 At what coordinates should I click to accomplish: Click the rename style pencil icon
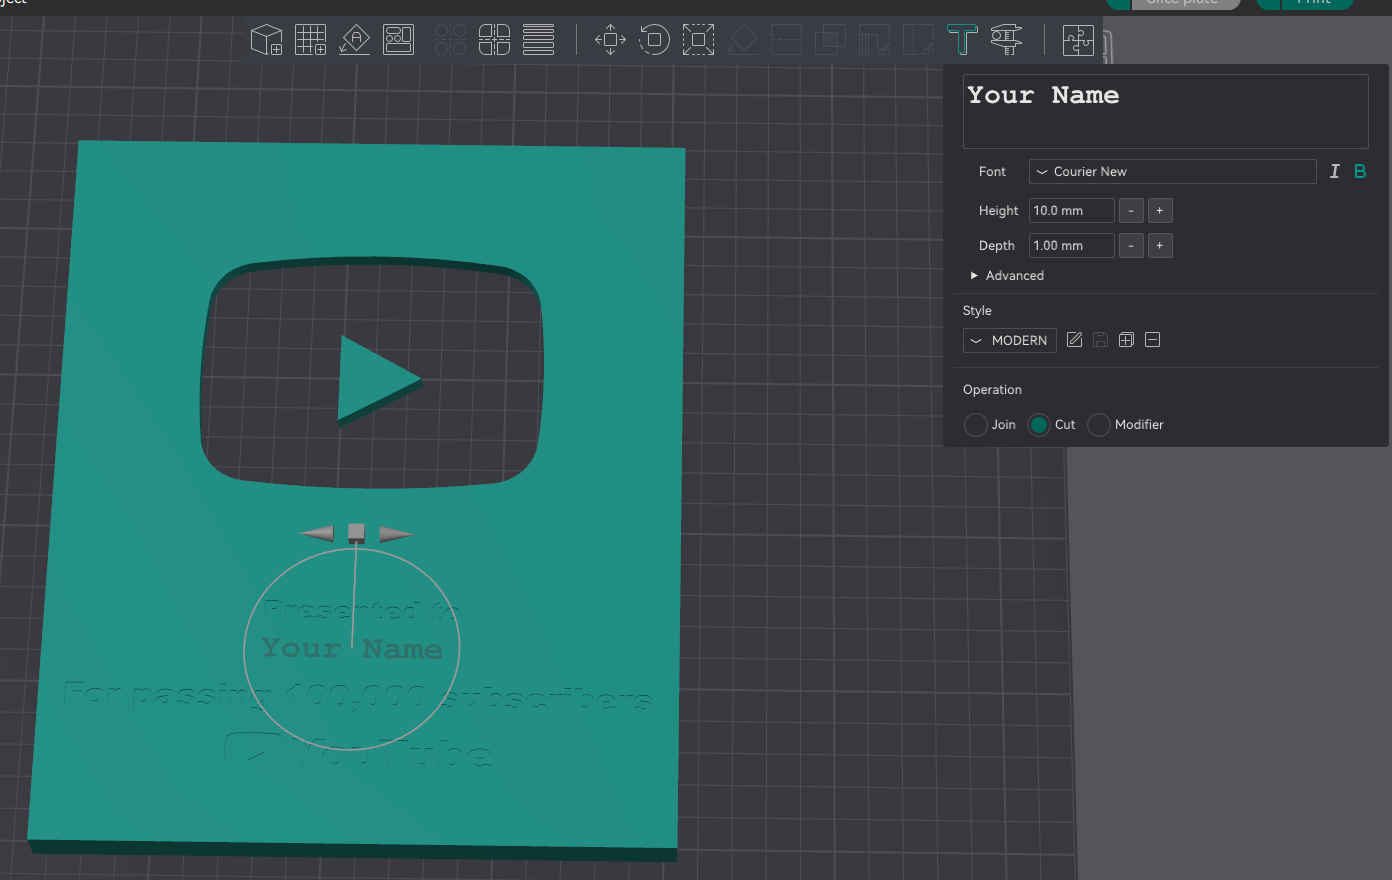(x=1075, y=340)
